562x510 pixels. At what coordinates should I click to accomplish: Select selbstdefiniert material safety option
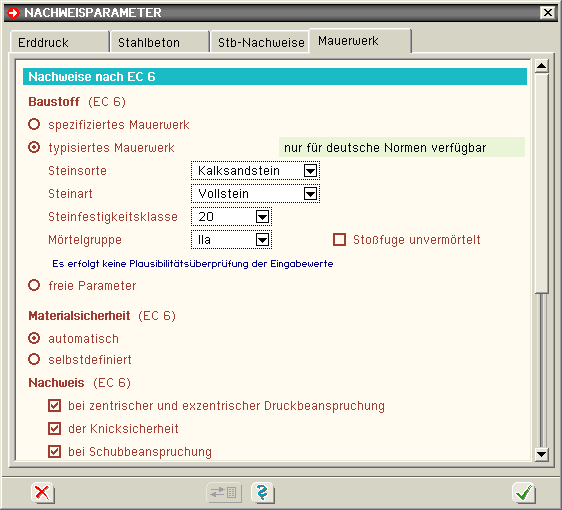(x=34, y=359)
